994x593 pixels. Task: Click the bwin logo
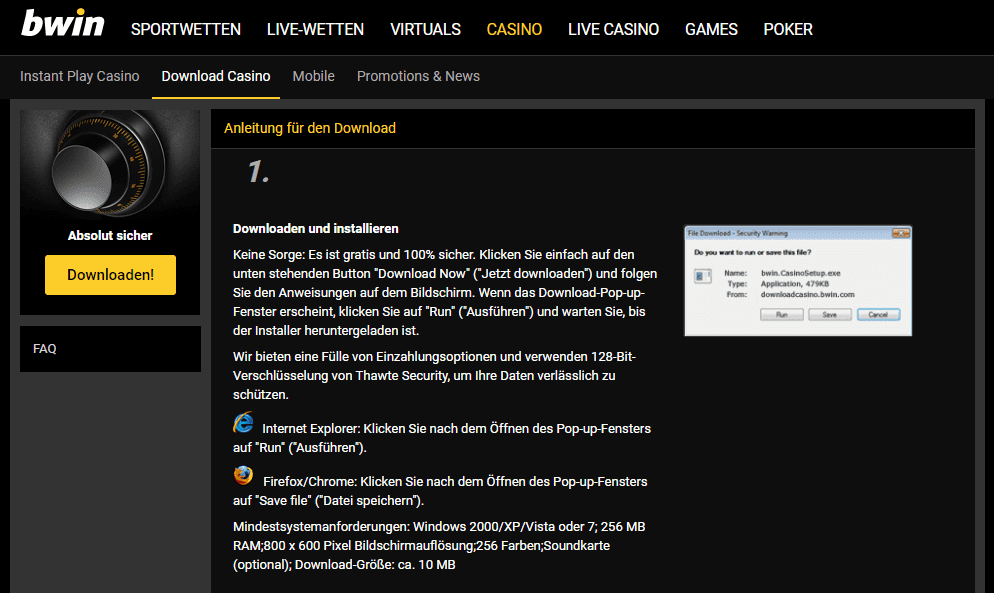[x=63, y=23]
